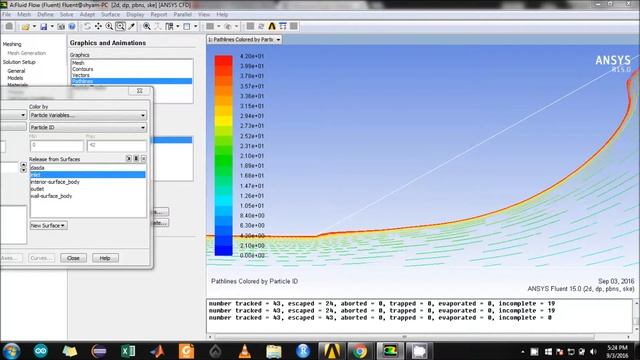Open the Report menu
640x360 pixels.
pos(159,15)
